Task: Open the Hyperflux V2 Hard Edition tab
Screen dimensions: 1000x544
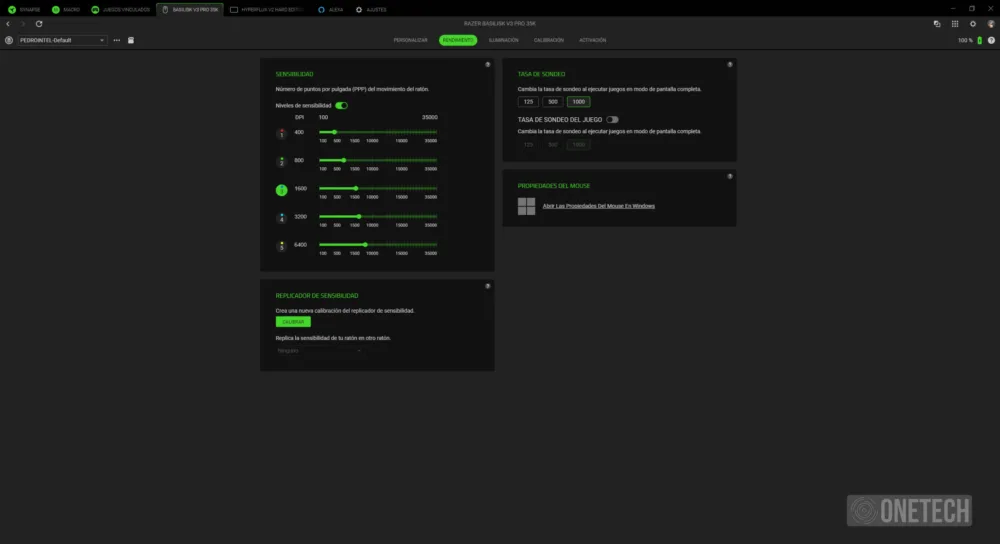Action: click(x=267, y=10)
